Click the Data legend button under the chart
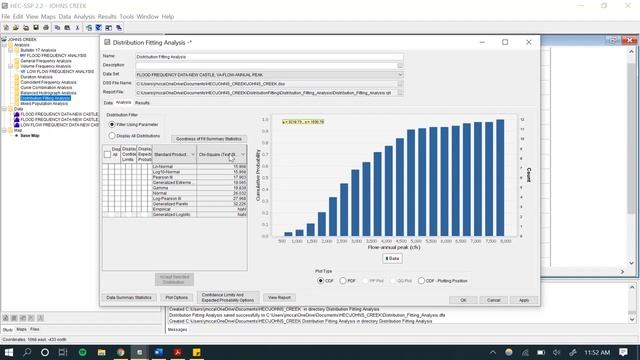Screen dimensions: 640x360 pos(392,258)
